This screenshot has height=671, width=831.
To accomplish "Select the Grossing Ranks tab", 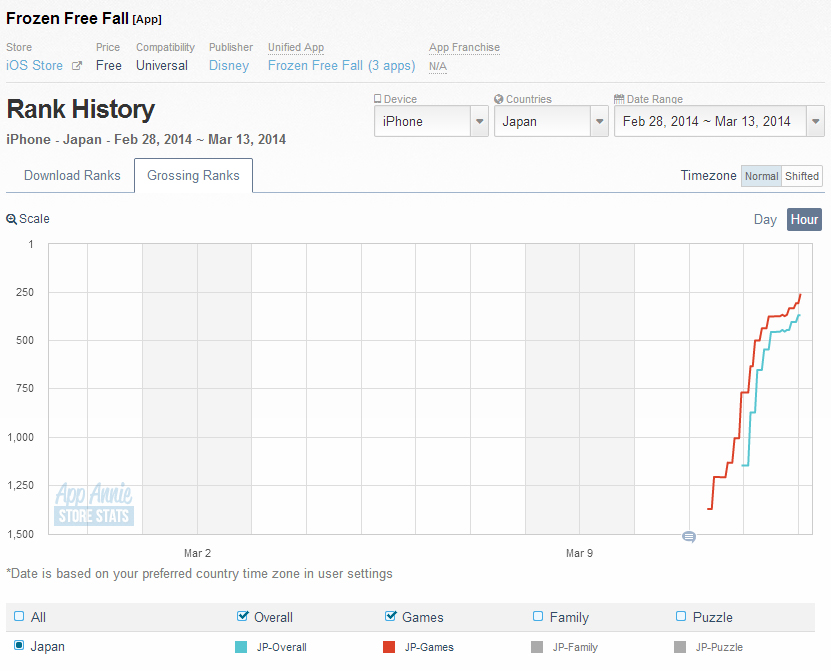I will (x=193, y=175).
